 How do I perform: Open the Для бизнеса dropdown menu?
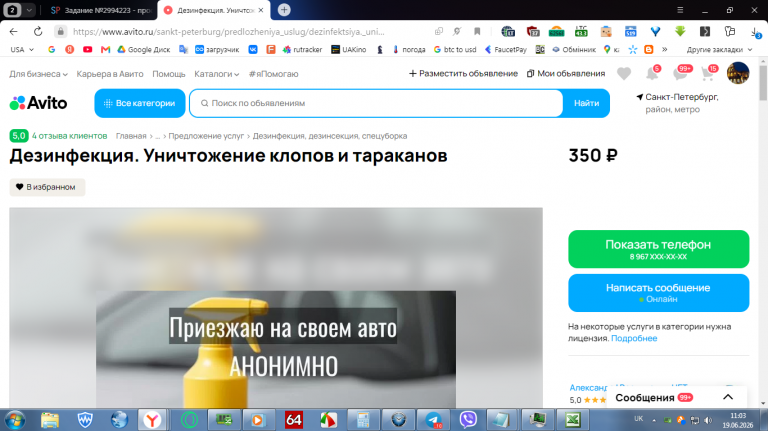click(x=38, y=74)
